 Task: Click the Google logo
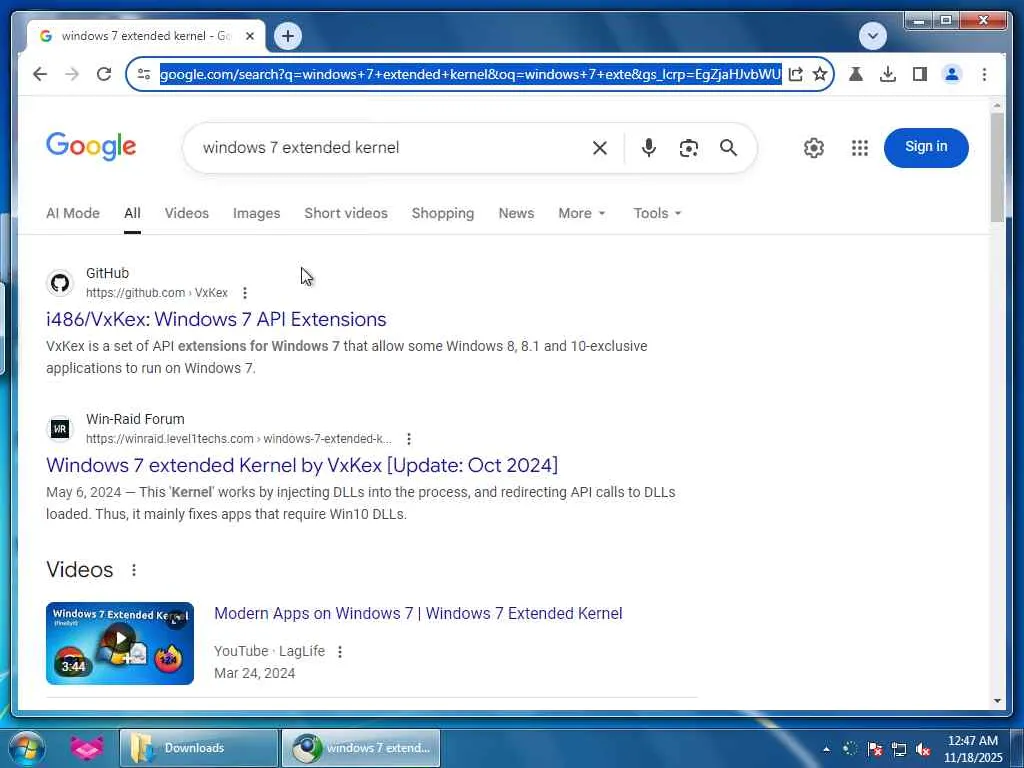(x=91, y=146)
